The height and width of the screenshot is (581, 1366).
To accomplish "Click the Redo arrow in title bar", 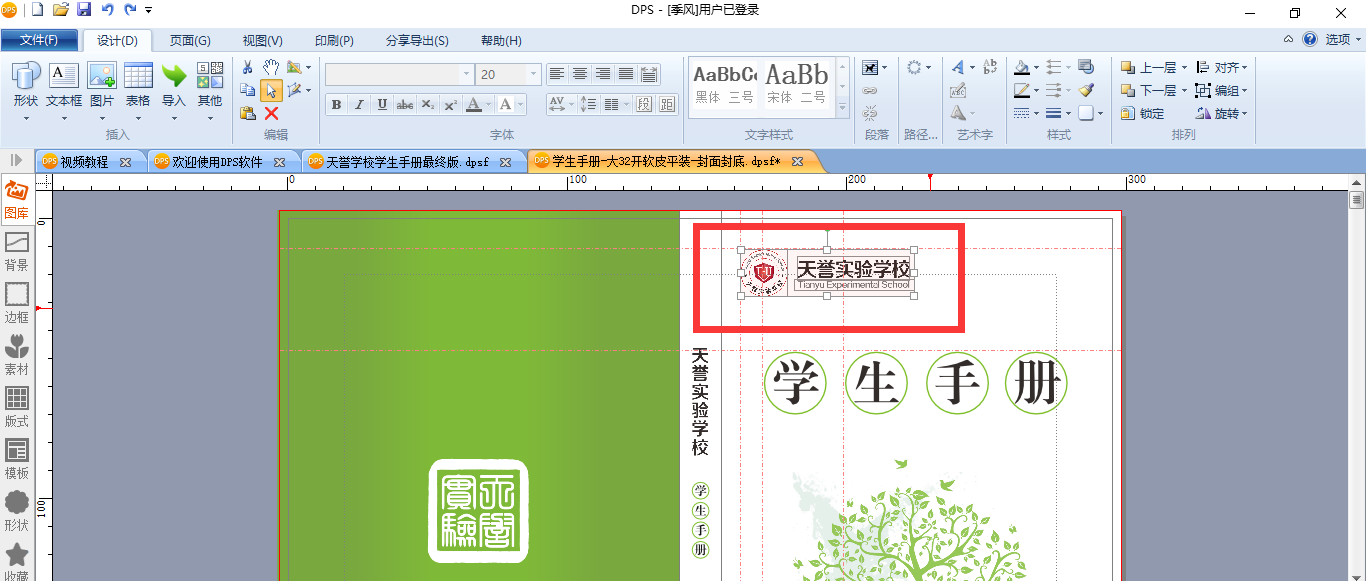I will tap(130, 9).
